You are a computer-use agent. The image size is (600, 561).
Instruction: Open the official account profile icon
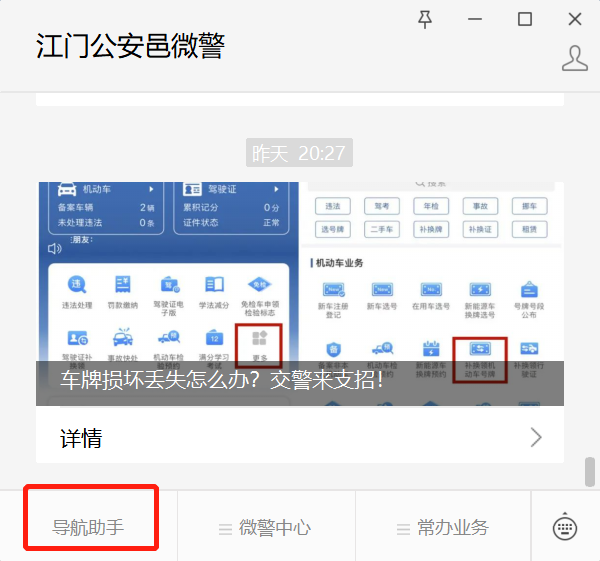click(574, 58)
